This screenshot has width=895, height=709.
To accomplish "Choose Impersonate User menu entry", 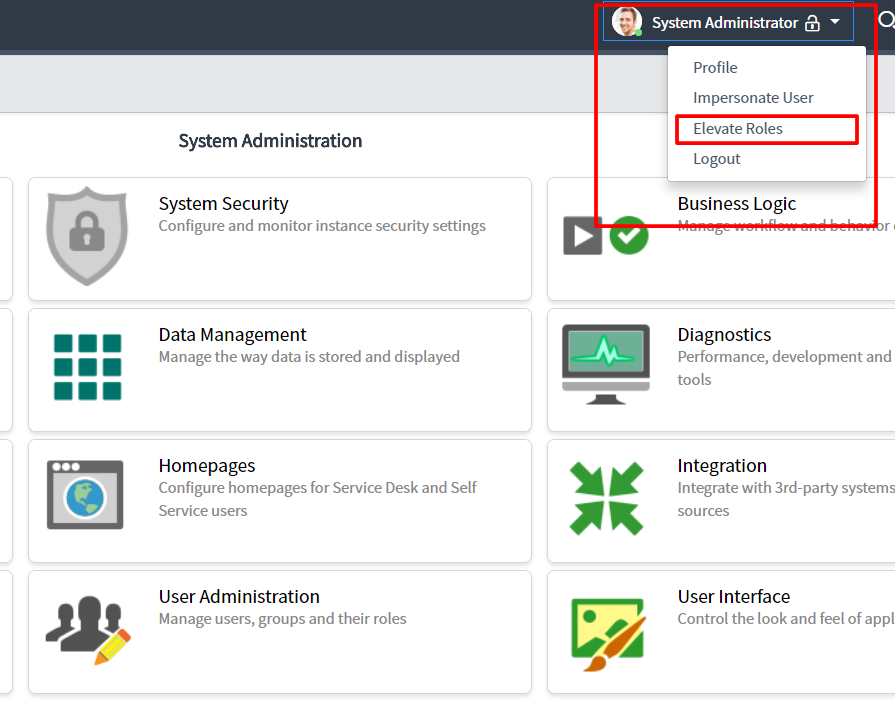I will click(x=753, y=98).
